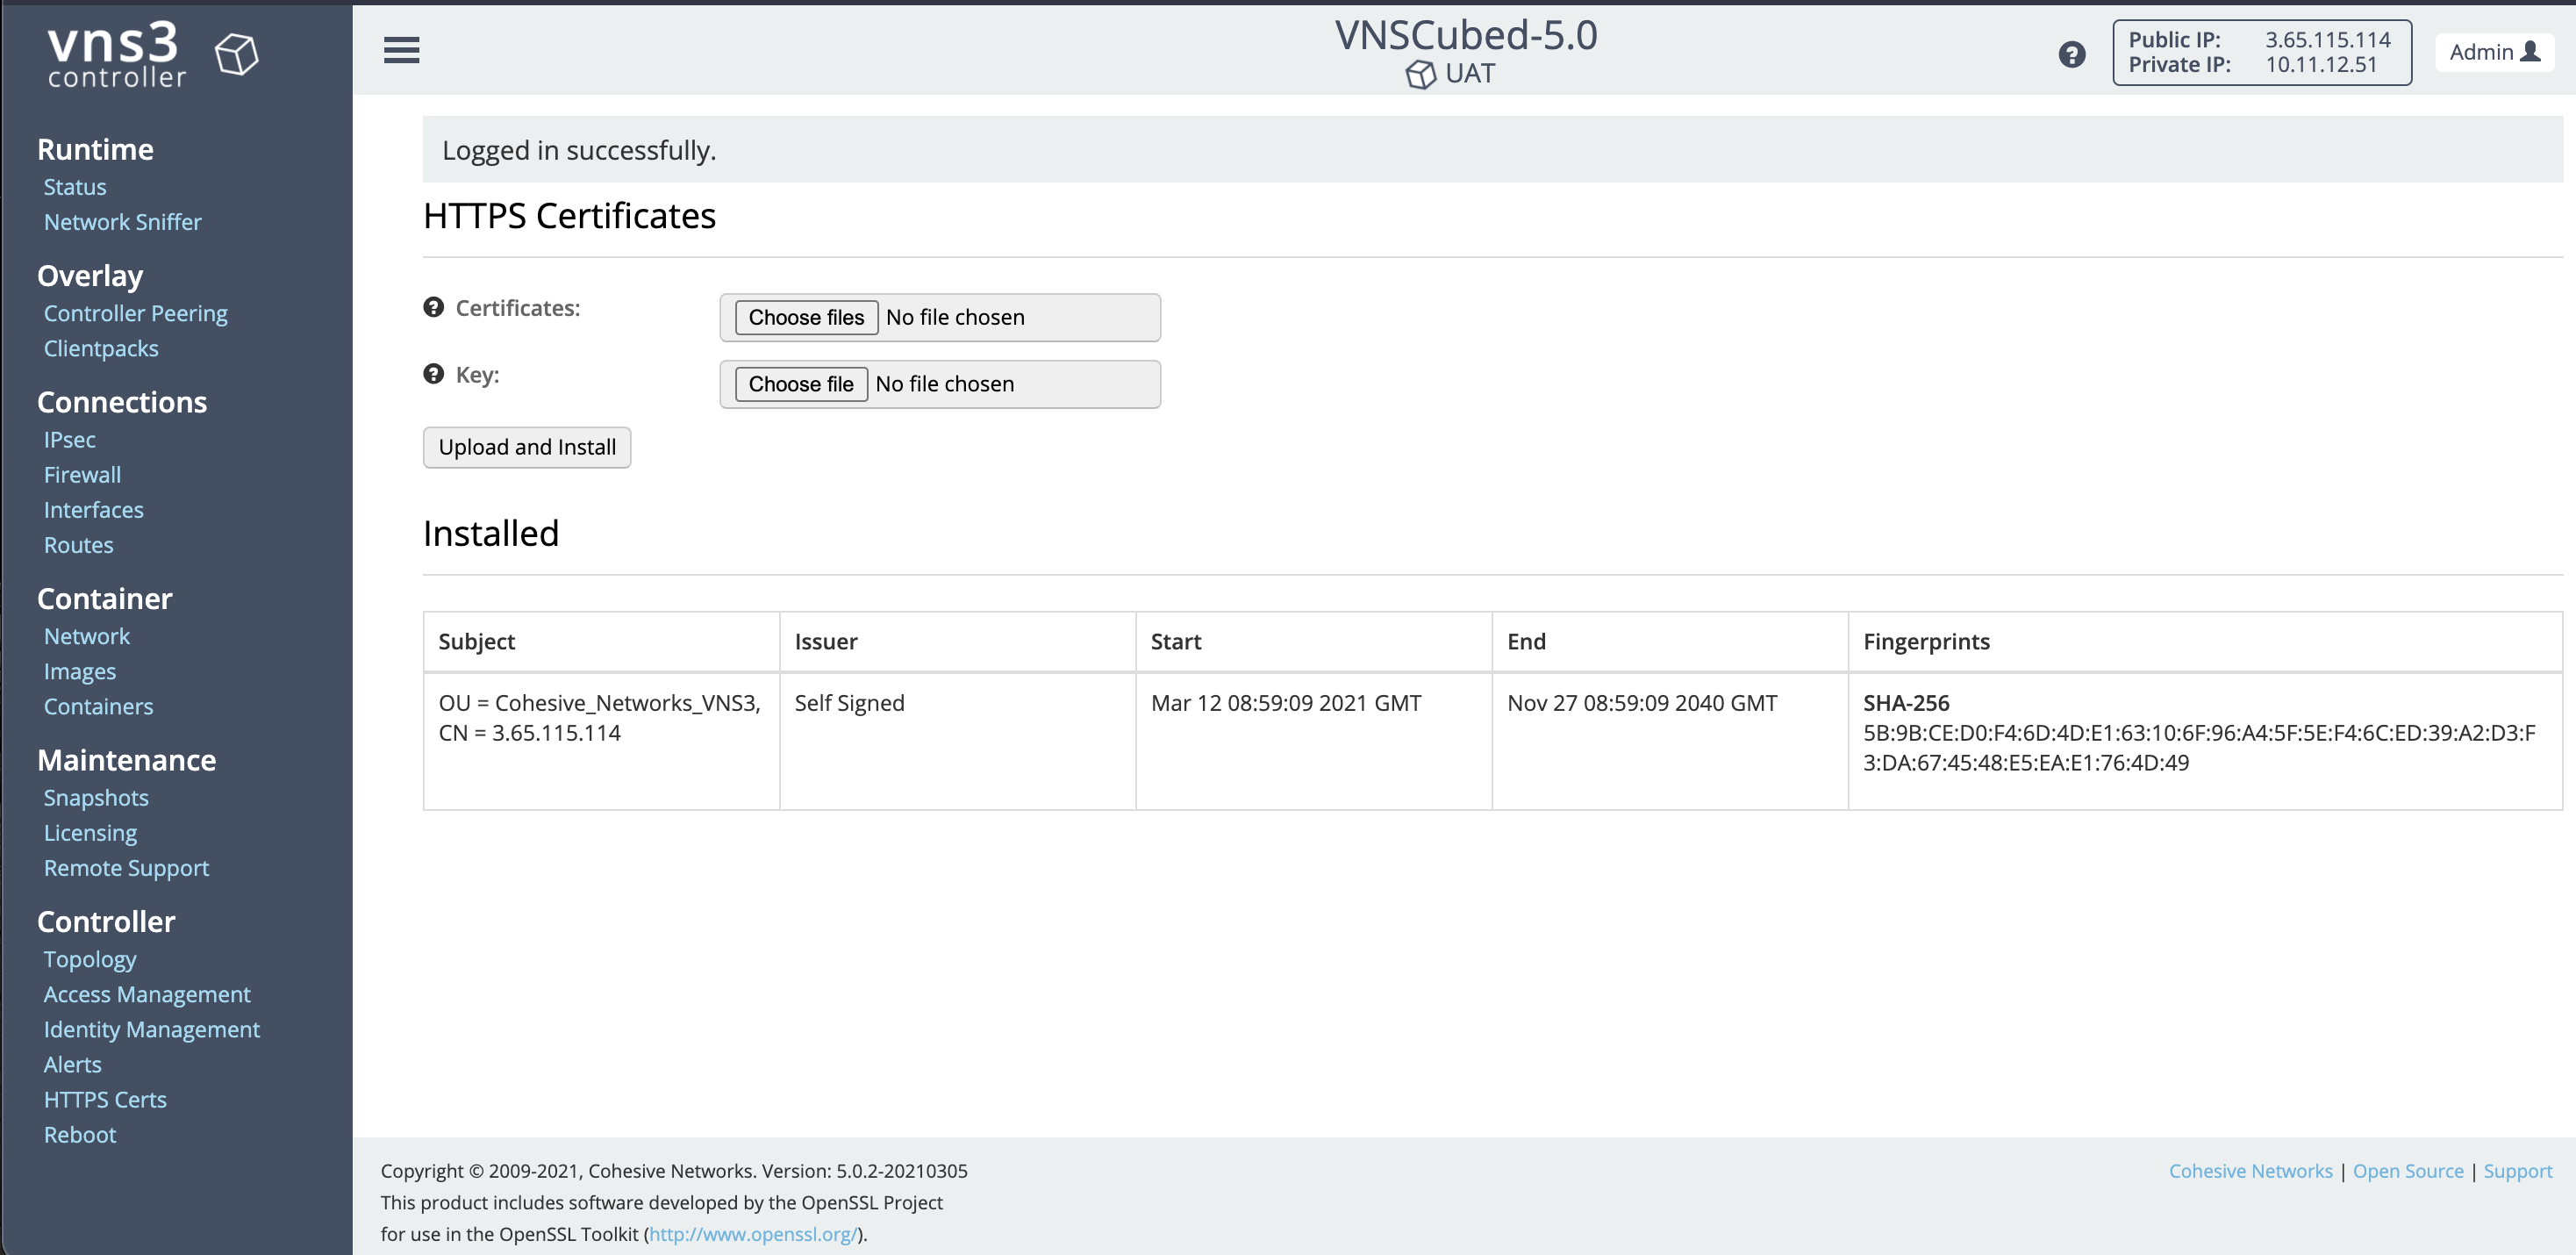The height and width of the screenshot is (1255, 2576).
Task: Click Upload and Install button
Action: 527,447
